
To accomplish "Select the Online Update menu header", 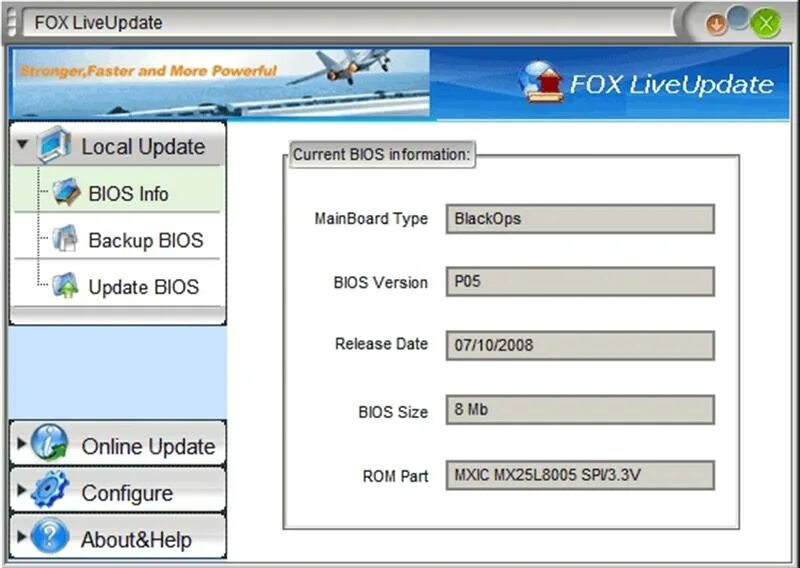I will tap(118, 442).
